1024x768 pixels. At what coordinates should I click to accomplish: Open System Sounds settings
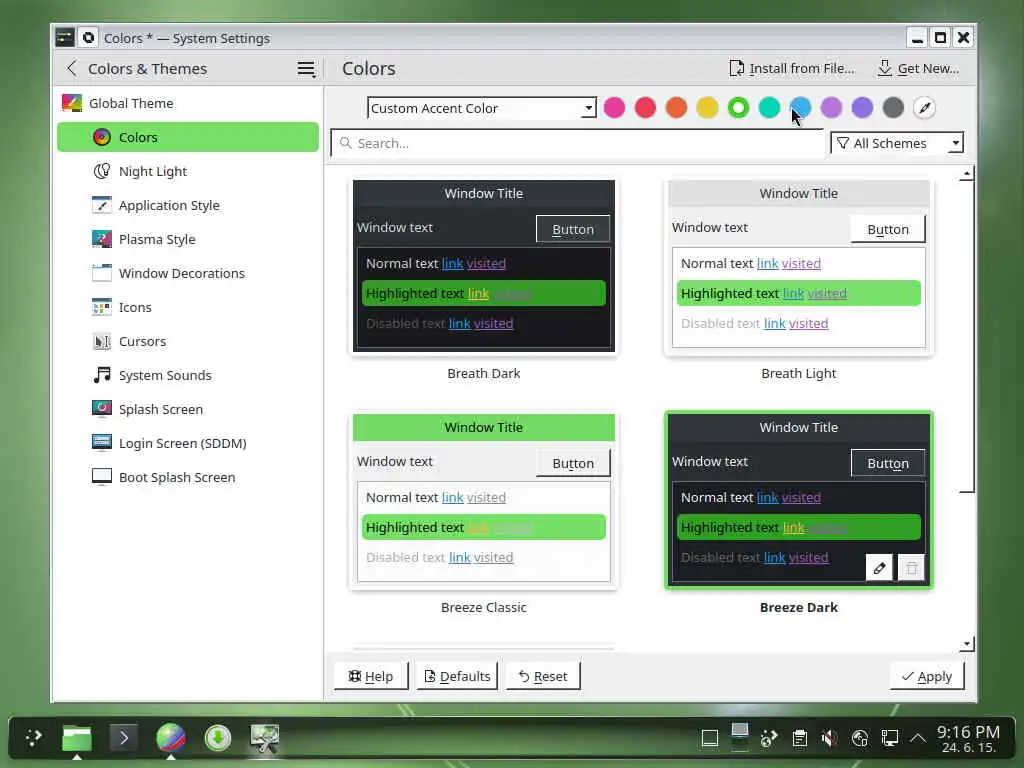tap(188, 375)
